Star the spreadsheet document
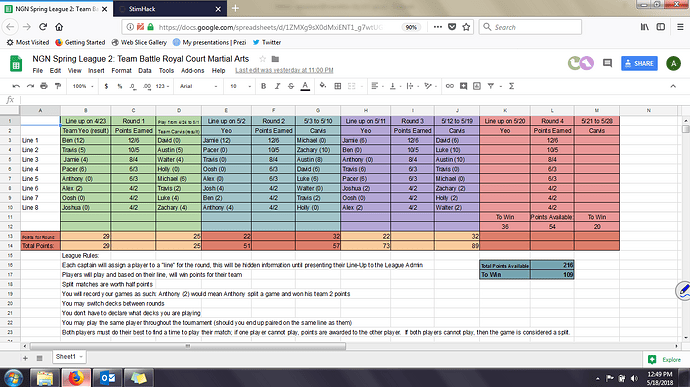 click(263, 59)
